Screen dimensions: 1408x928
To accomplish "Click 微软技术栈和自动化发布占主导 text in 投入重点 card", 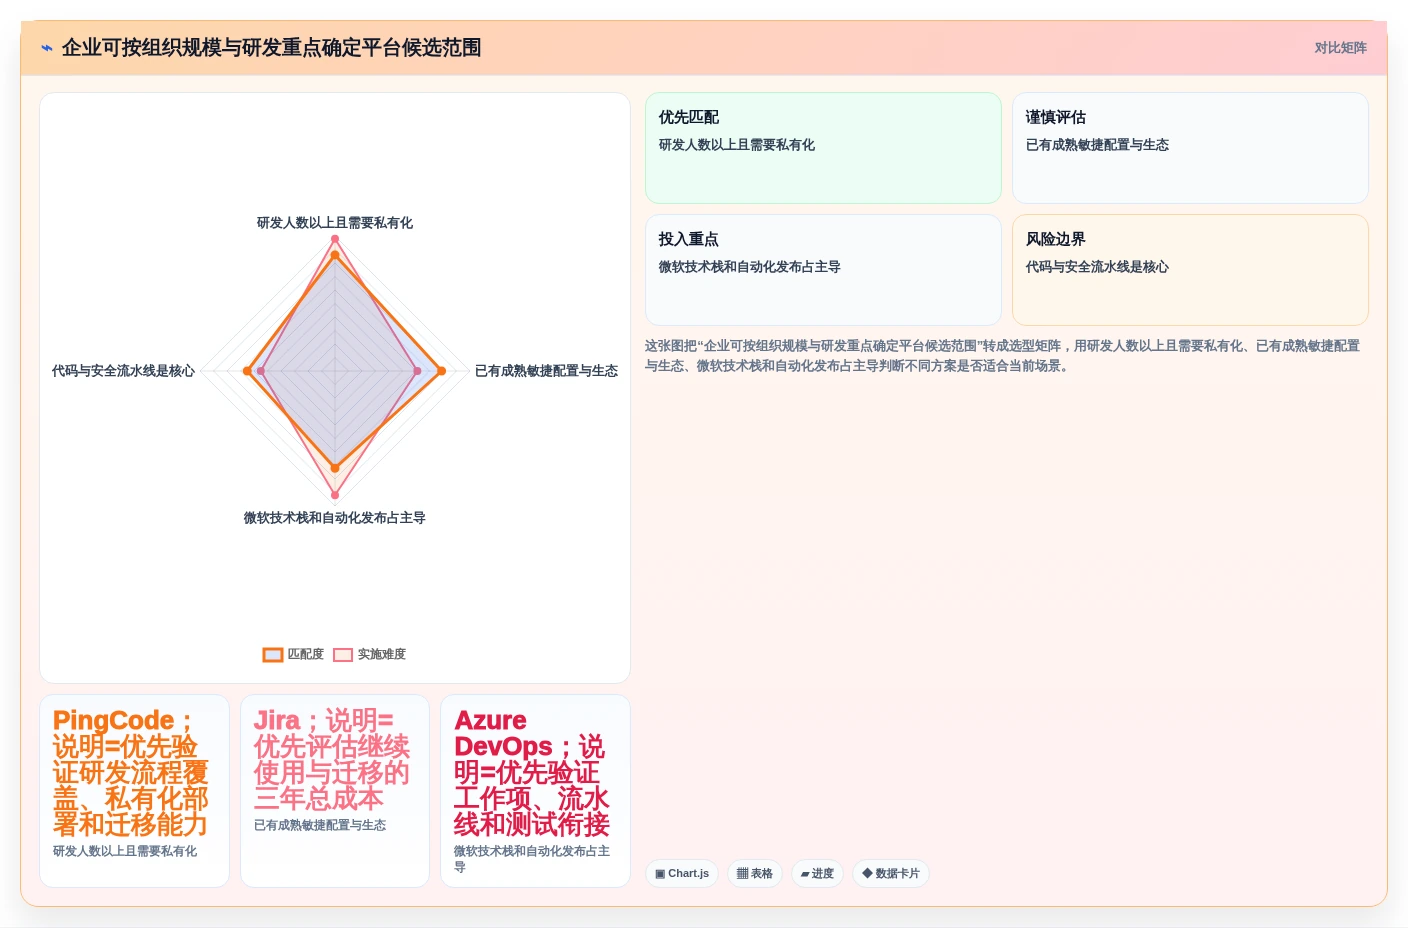I will click(750, 267).
